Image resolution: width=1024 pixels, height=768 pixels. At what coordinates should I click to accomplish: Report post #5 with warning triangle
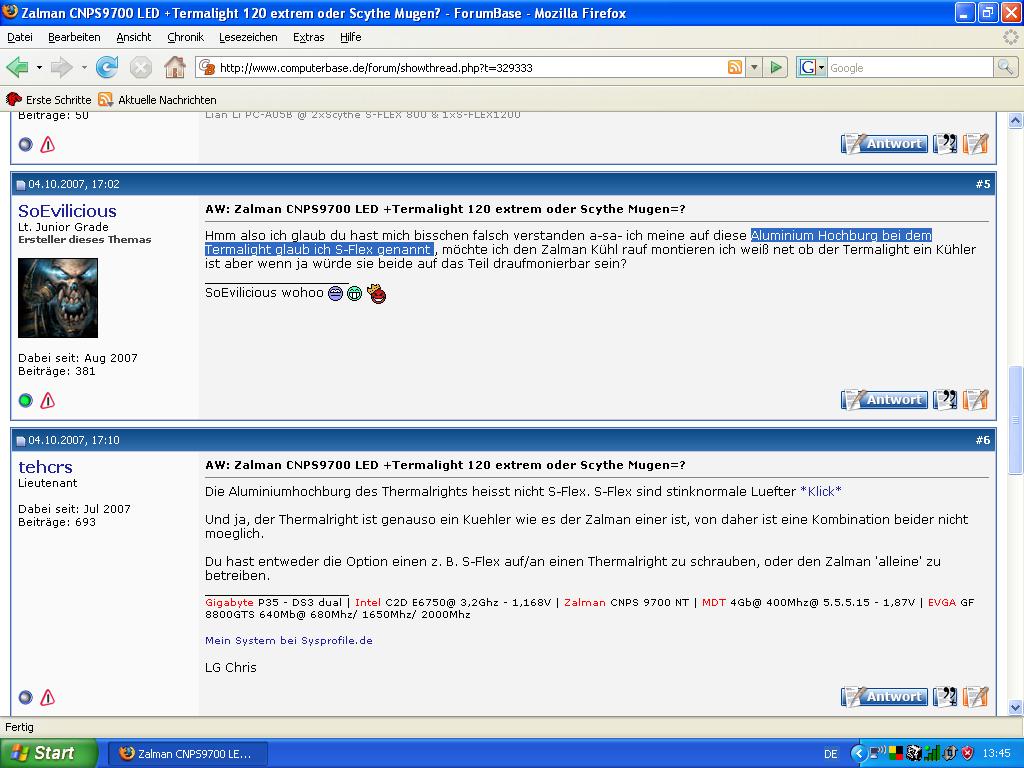coord(48,400)
